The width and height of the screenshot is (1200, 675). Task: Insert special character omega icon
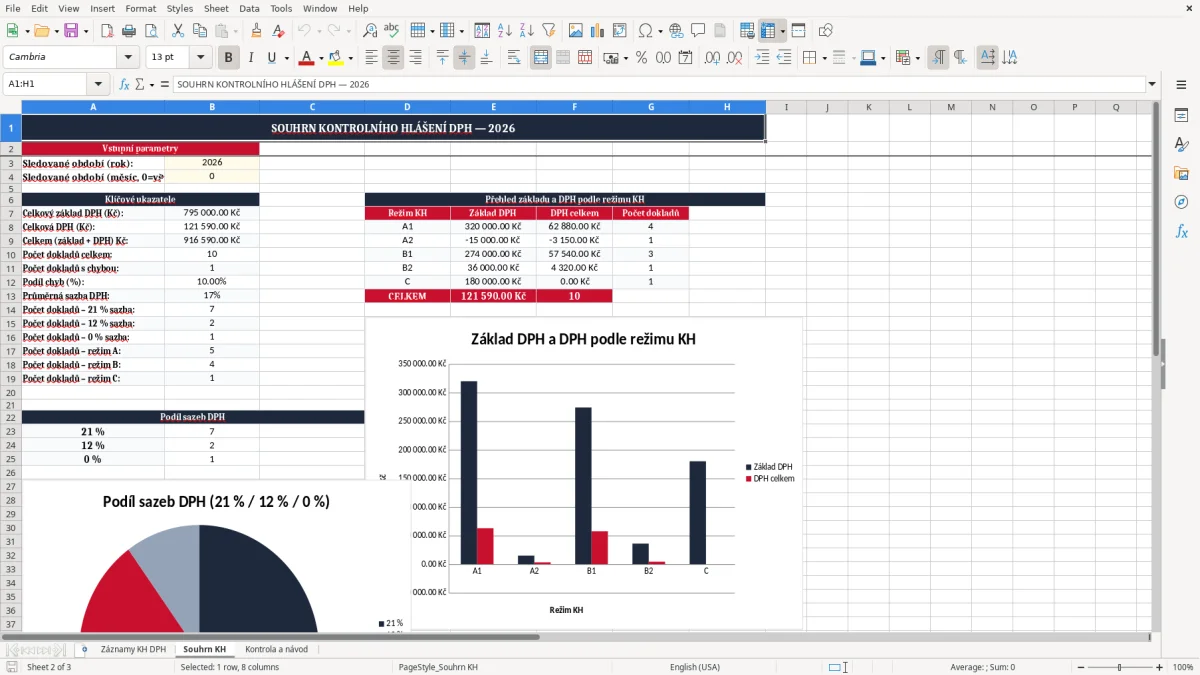645,31
